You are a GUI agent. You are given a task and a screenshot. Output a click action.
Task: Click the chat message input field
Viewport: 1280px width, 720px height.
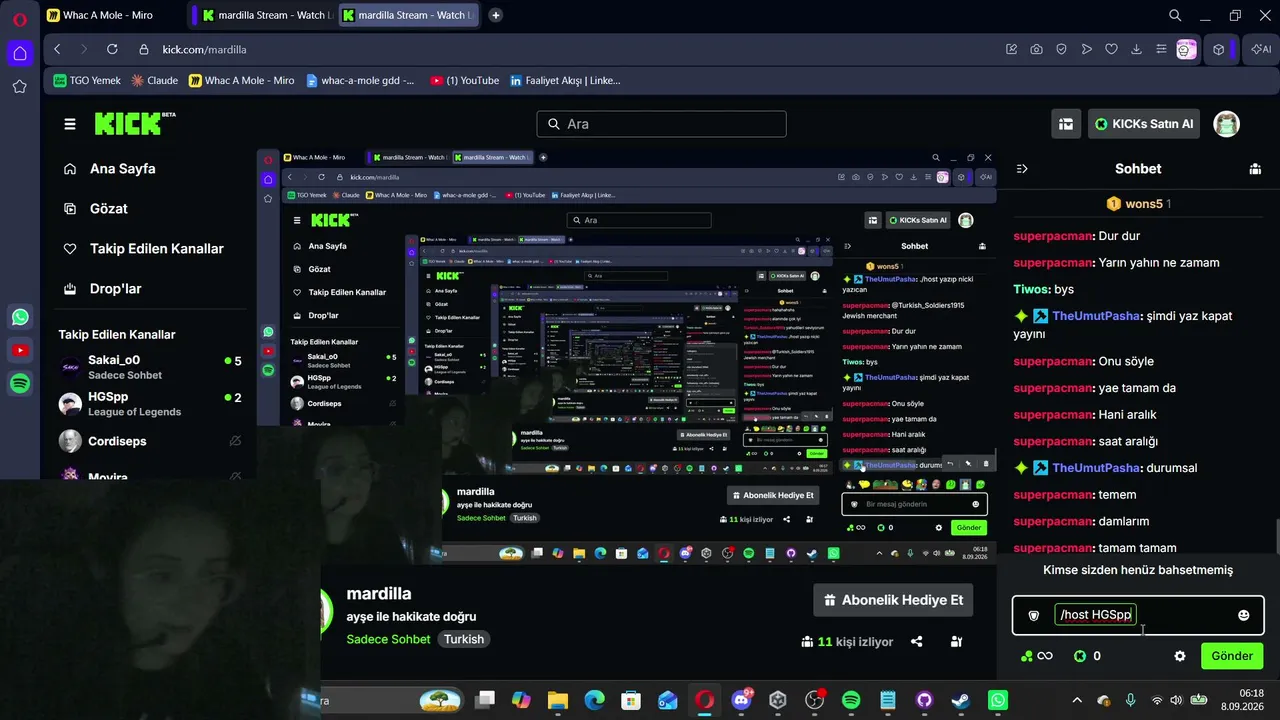[x=1138, y=615]
